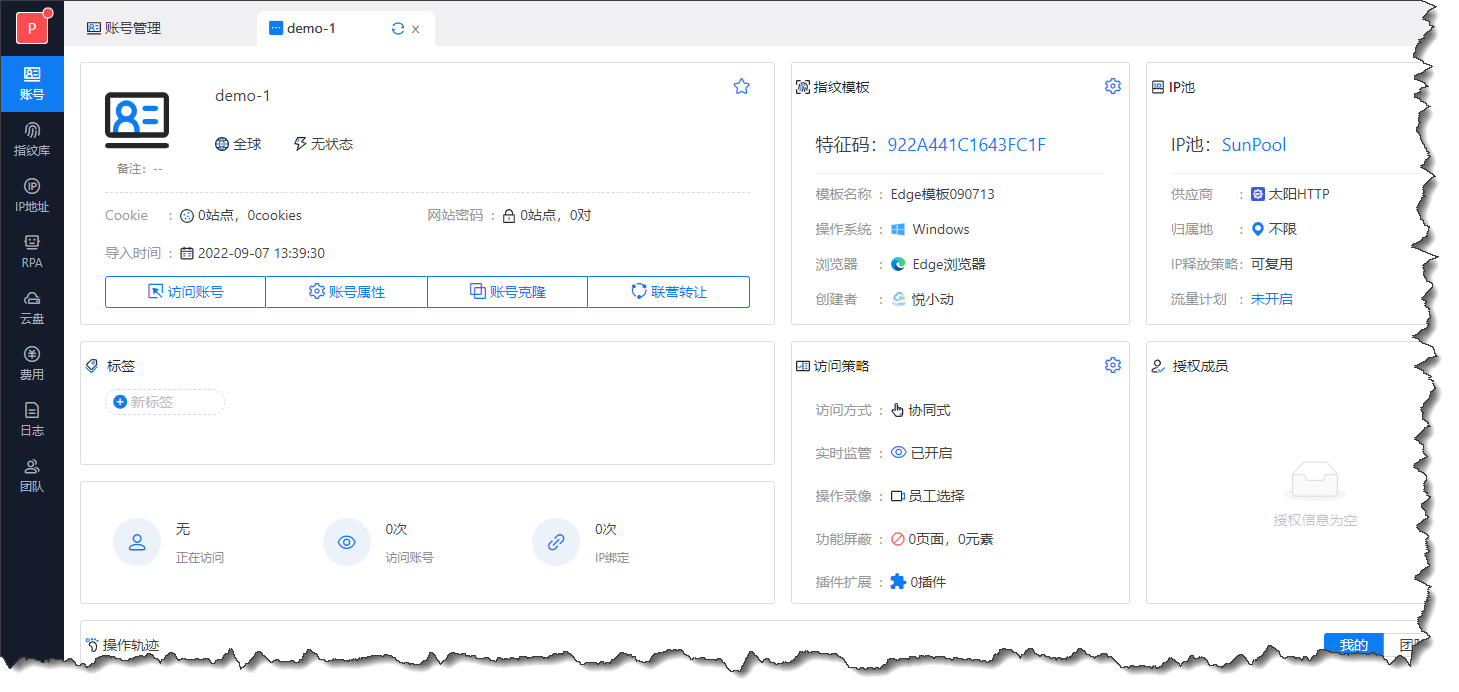Image resolution: width=1459 pixels, height=692 pixels.
Task: Click the 全球 globe icon
Action: (222, 144)
